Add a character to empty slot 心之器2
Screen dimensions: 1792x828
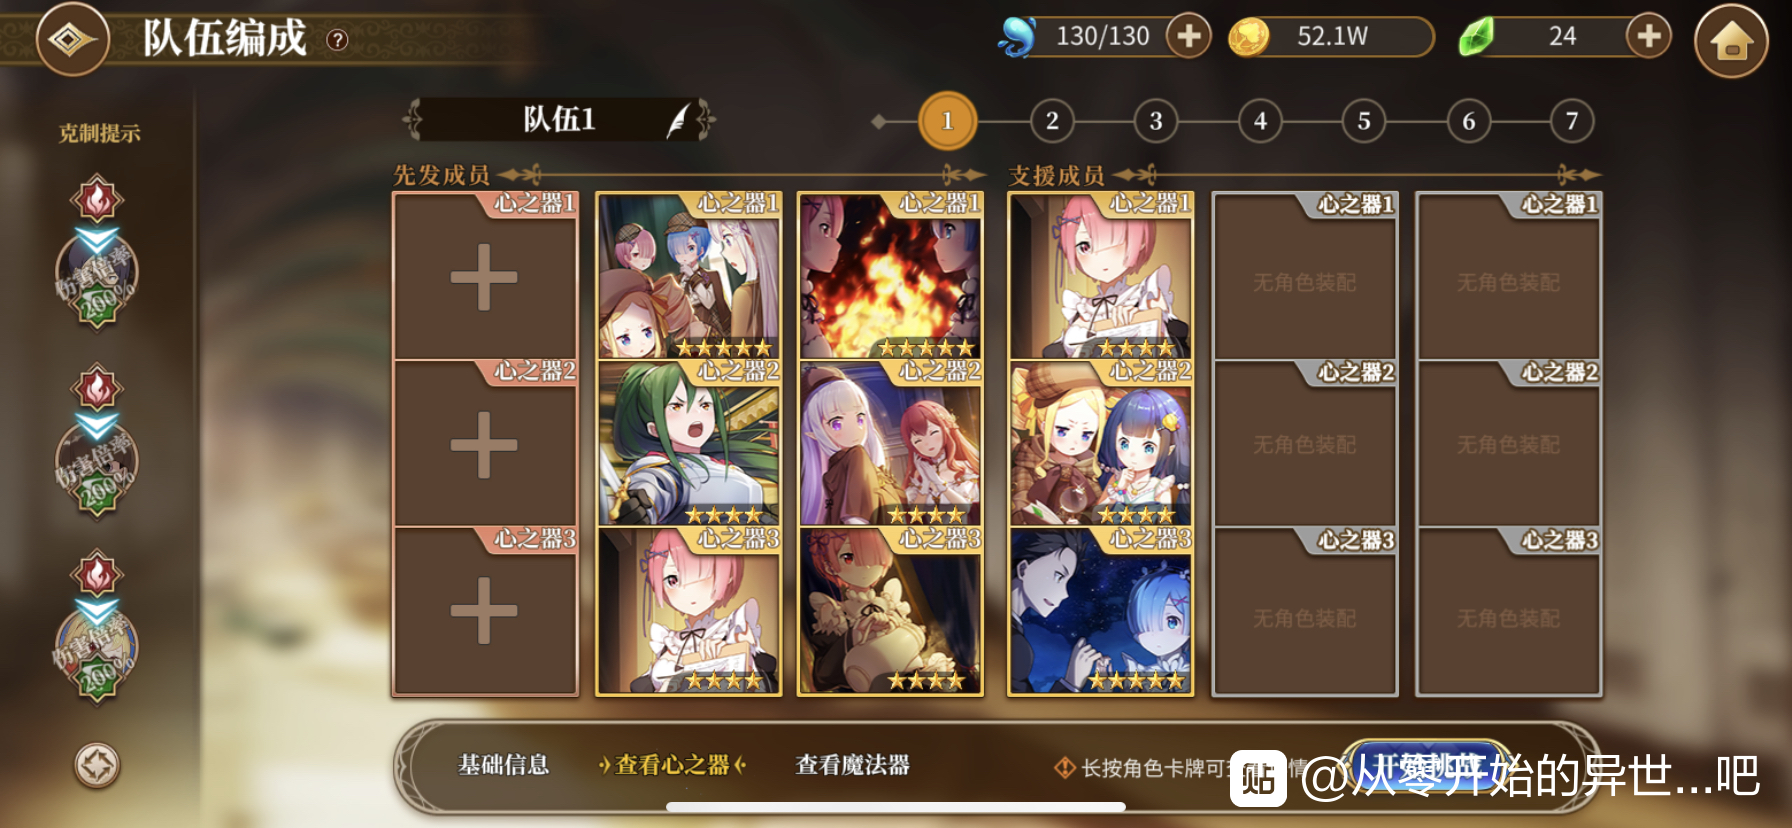tap(485, 443)
